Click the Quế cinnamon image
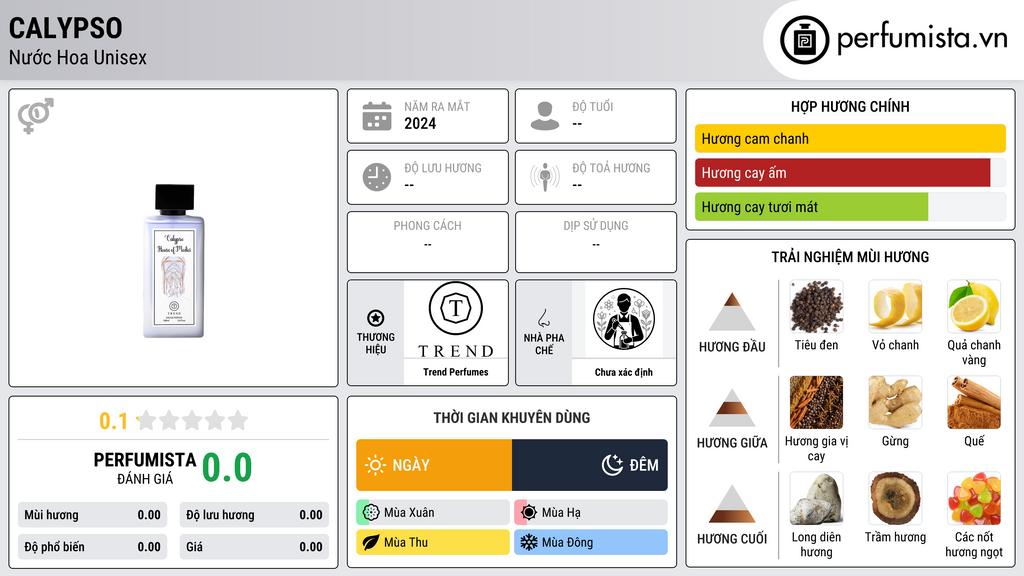 pos(974,402)
